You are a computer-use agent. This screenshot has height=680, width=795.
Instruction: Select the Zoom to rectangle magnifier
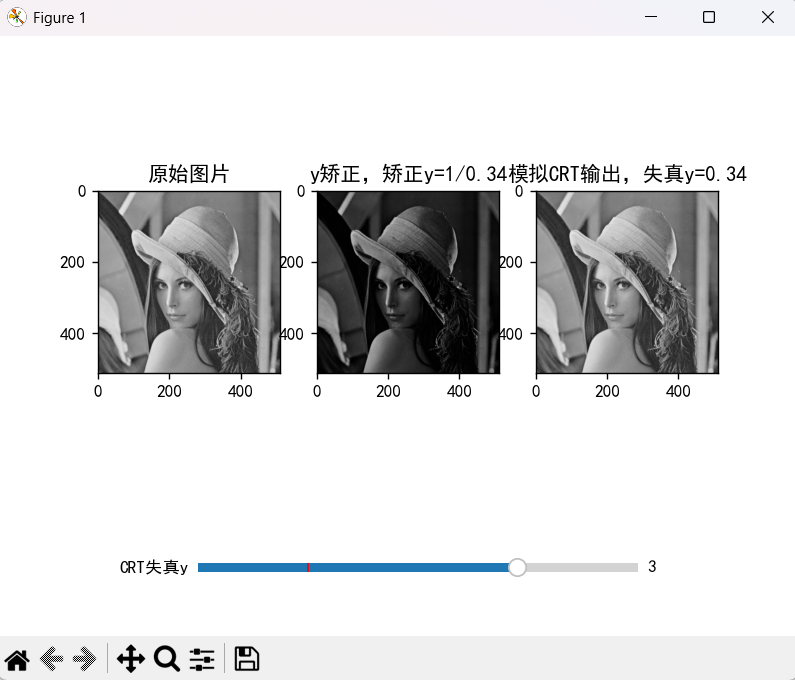(167, 659)
